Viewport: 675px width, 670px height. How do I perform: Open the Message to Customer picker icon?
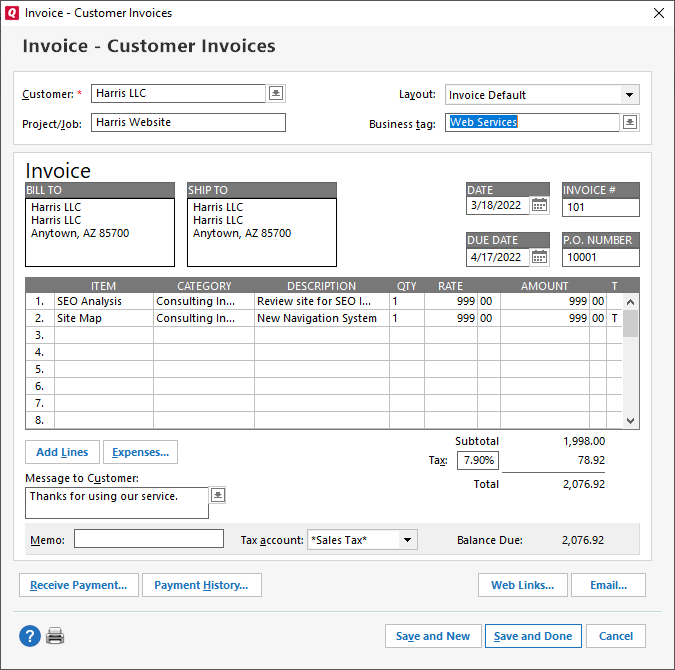(x=218, y=495)
